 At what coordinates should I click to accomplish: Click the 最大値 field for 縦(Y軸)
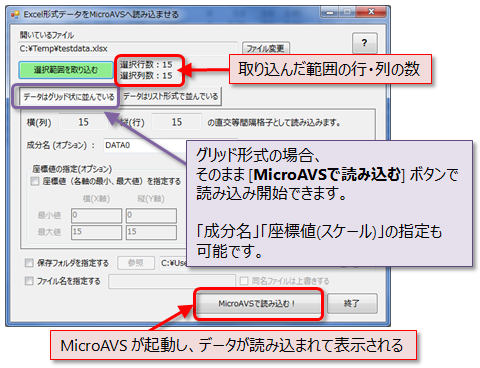click(151, 232)
